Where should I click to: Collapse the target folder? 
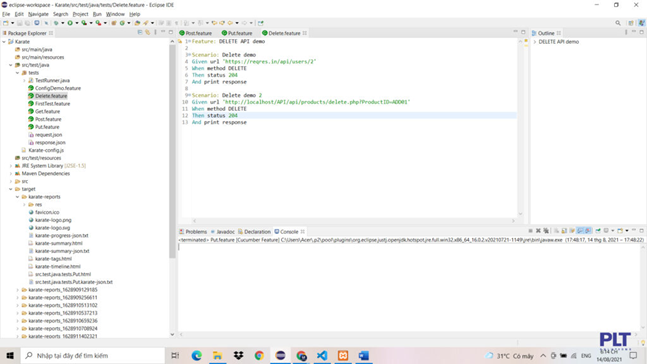(11, 189)
